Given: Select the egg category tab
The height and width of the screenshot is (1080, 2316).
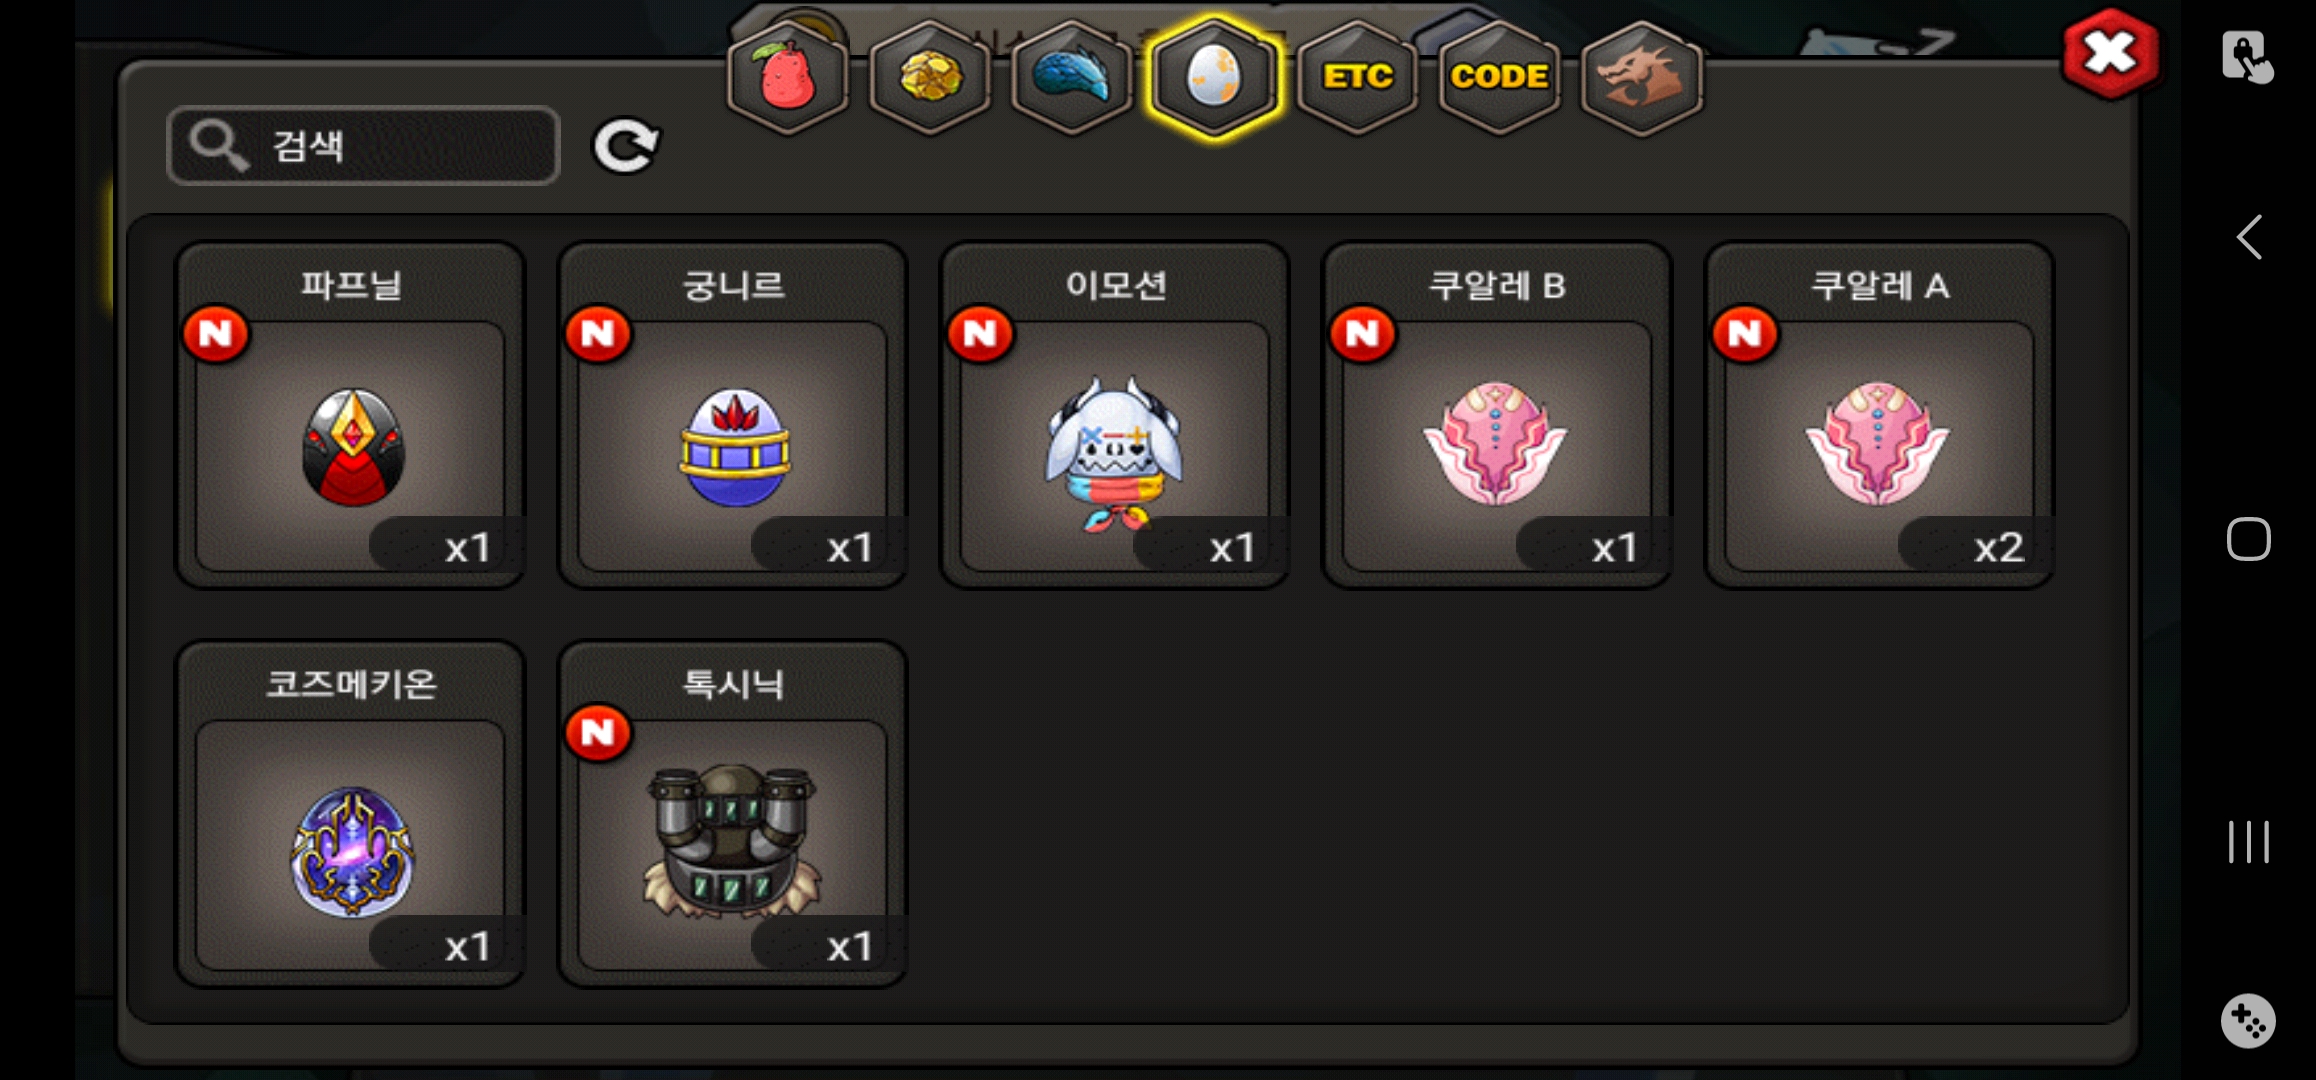Looking at the screenshot, I should [1213, 77].
